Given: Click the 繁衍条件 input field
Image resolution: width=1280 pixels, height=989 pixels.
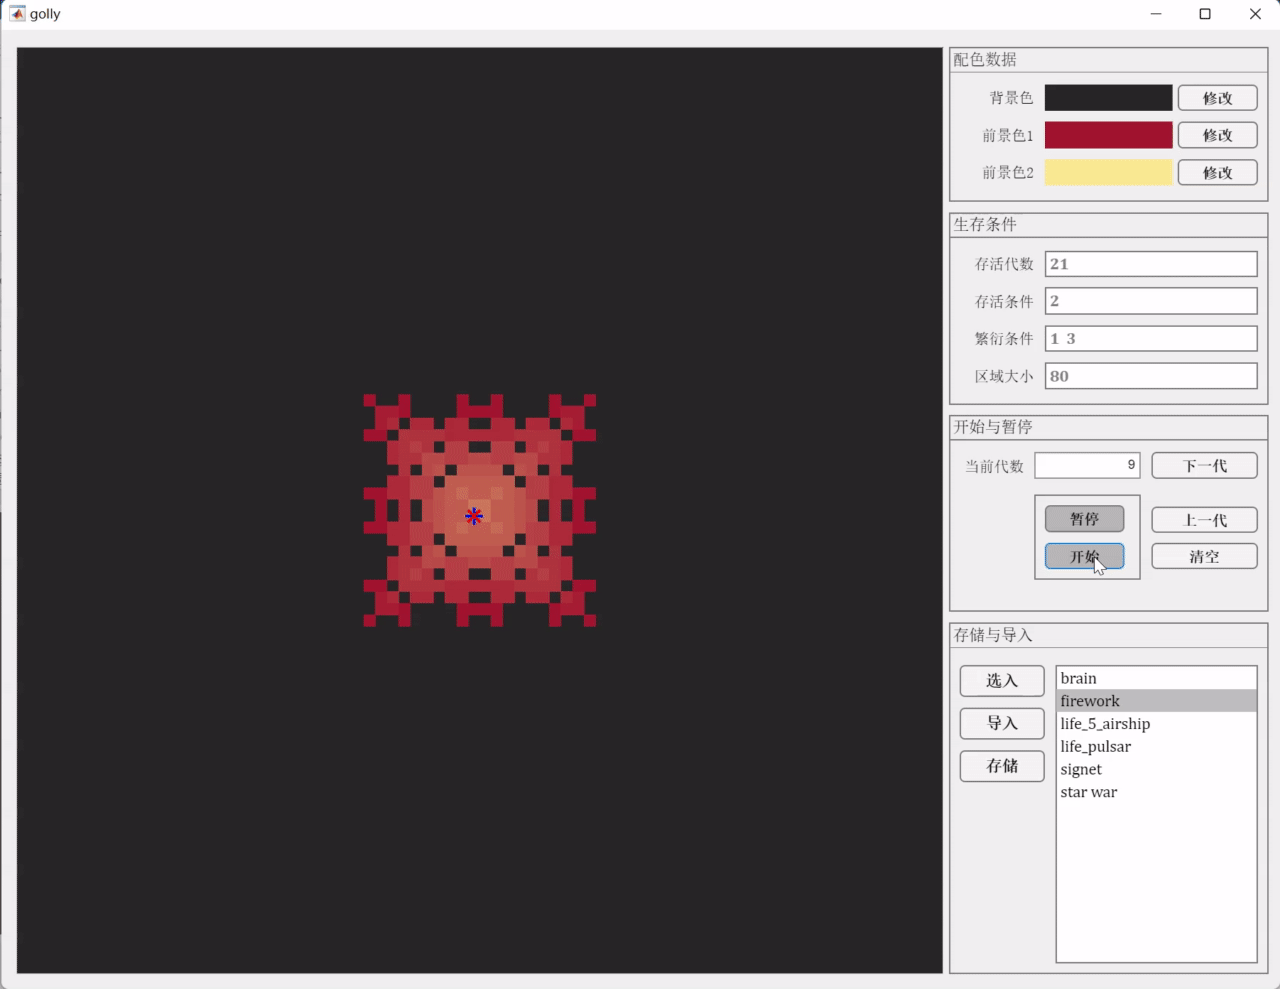Looking at the screenshot, I should (1151, 339).
